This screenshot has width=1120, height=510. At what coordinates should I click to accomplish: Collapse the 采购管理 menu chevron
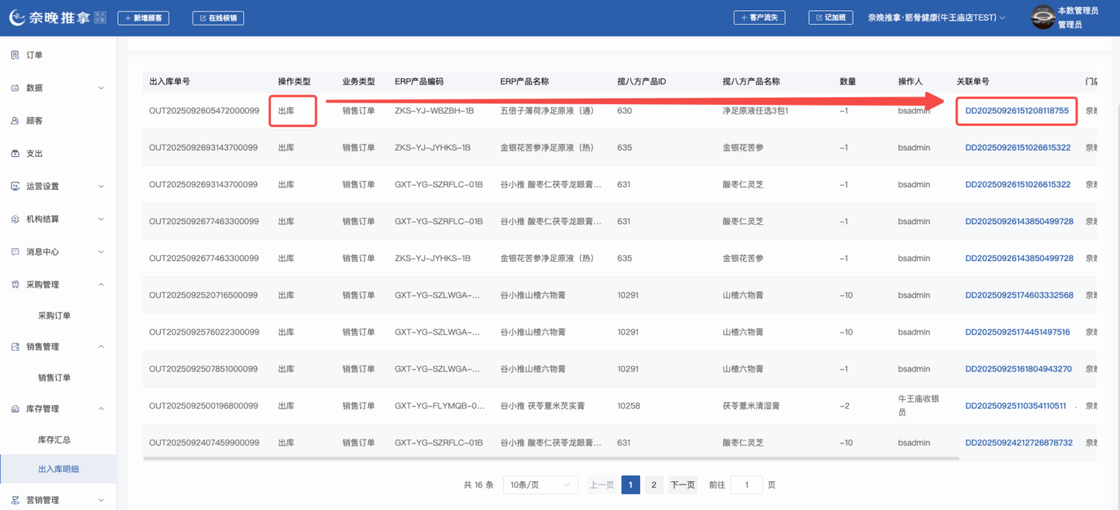point(101,284)
